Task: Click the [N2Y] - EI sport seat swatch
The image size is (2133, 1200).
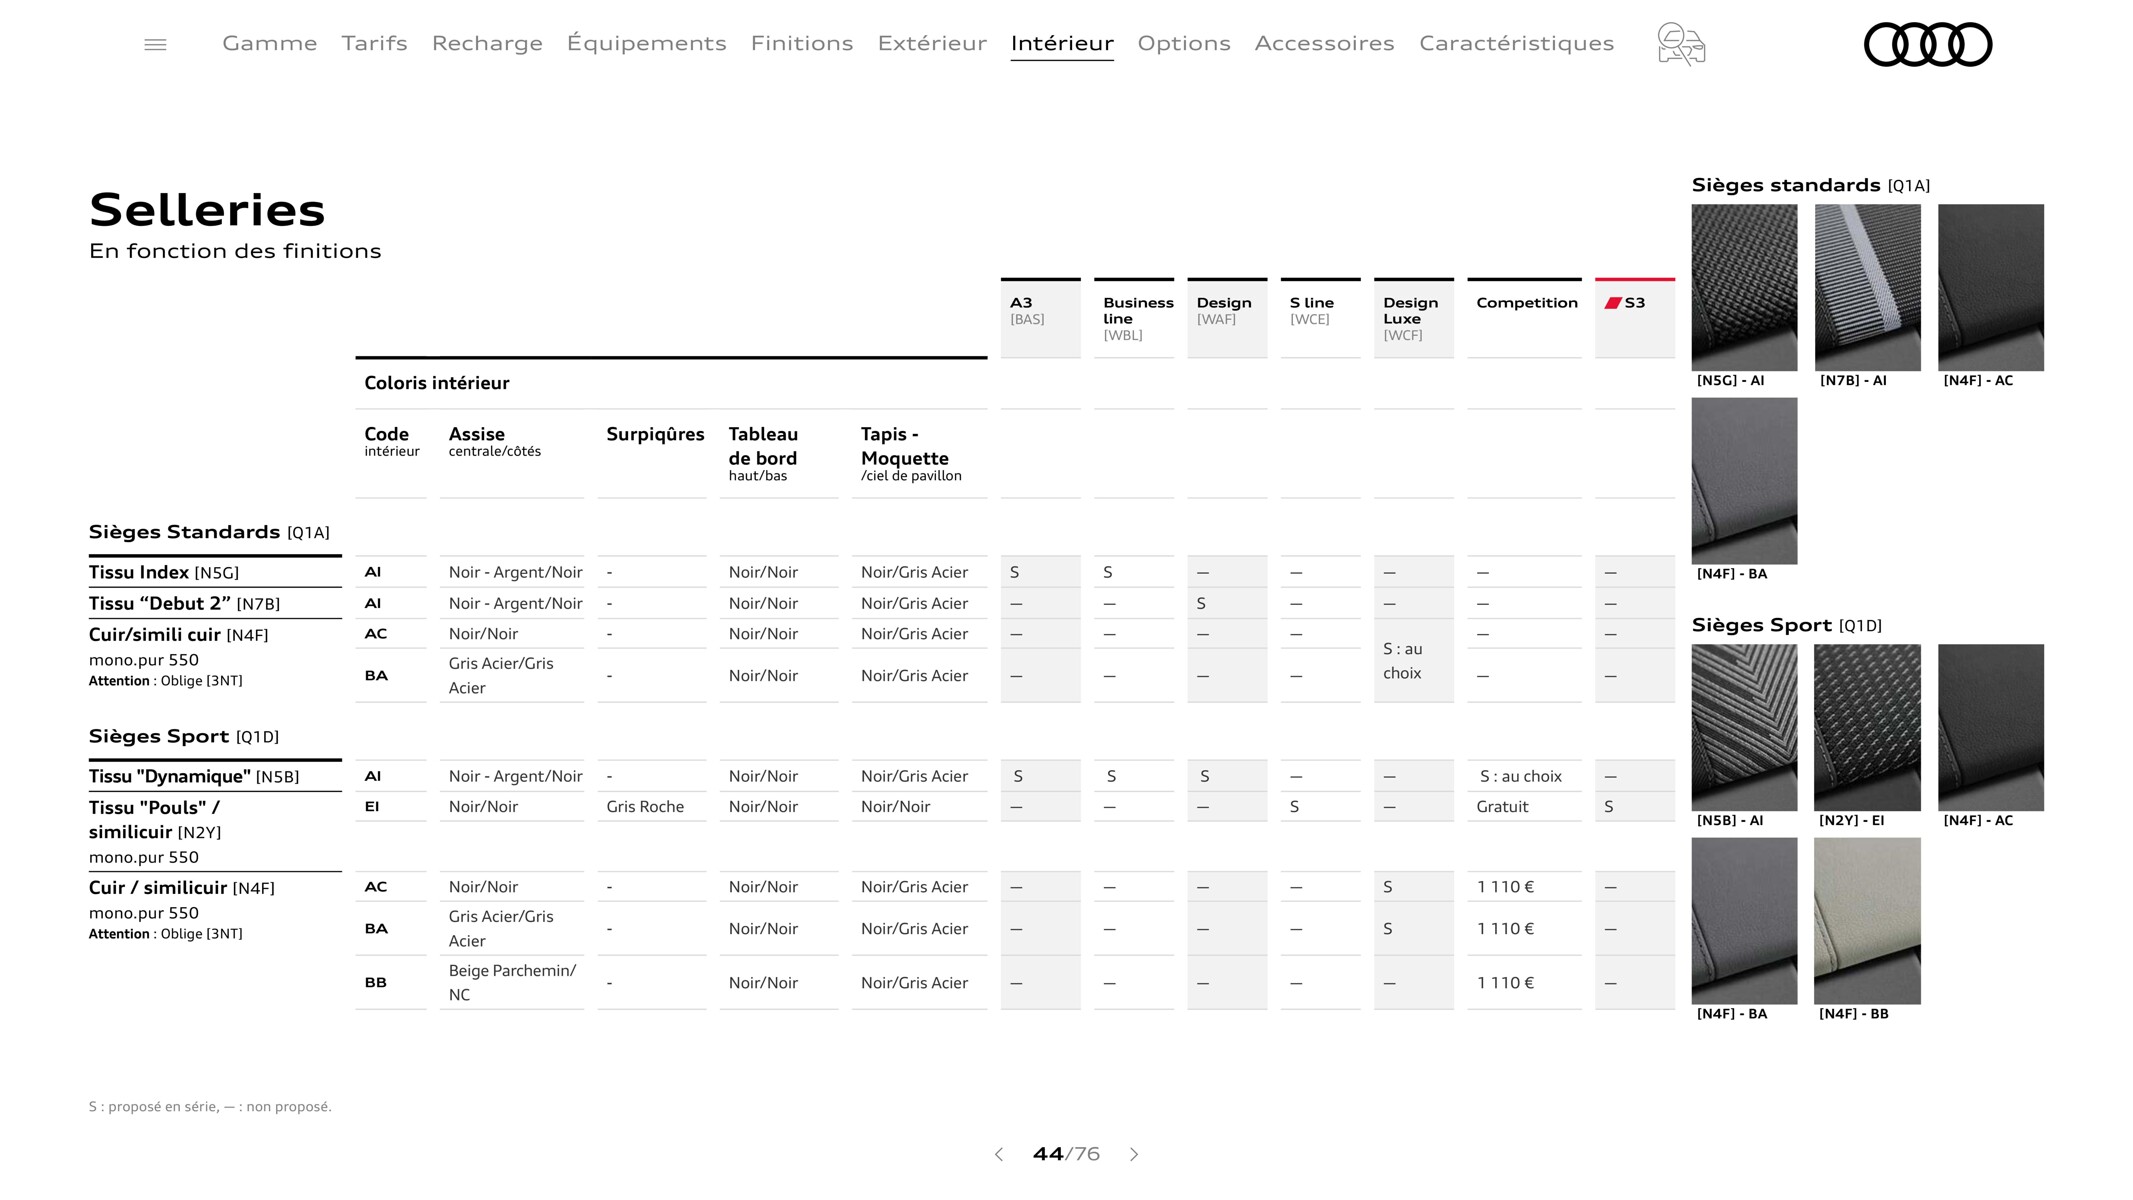Action: click(x=1867, y=727)
